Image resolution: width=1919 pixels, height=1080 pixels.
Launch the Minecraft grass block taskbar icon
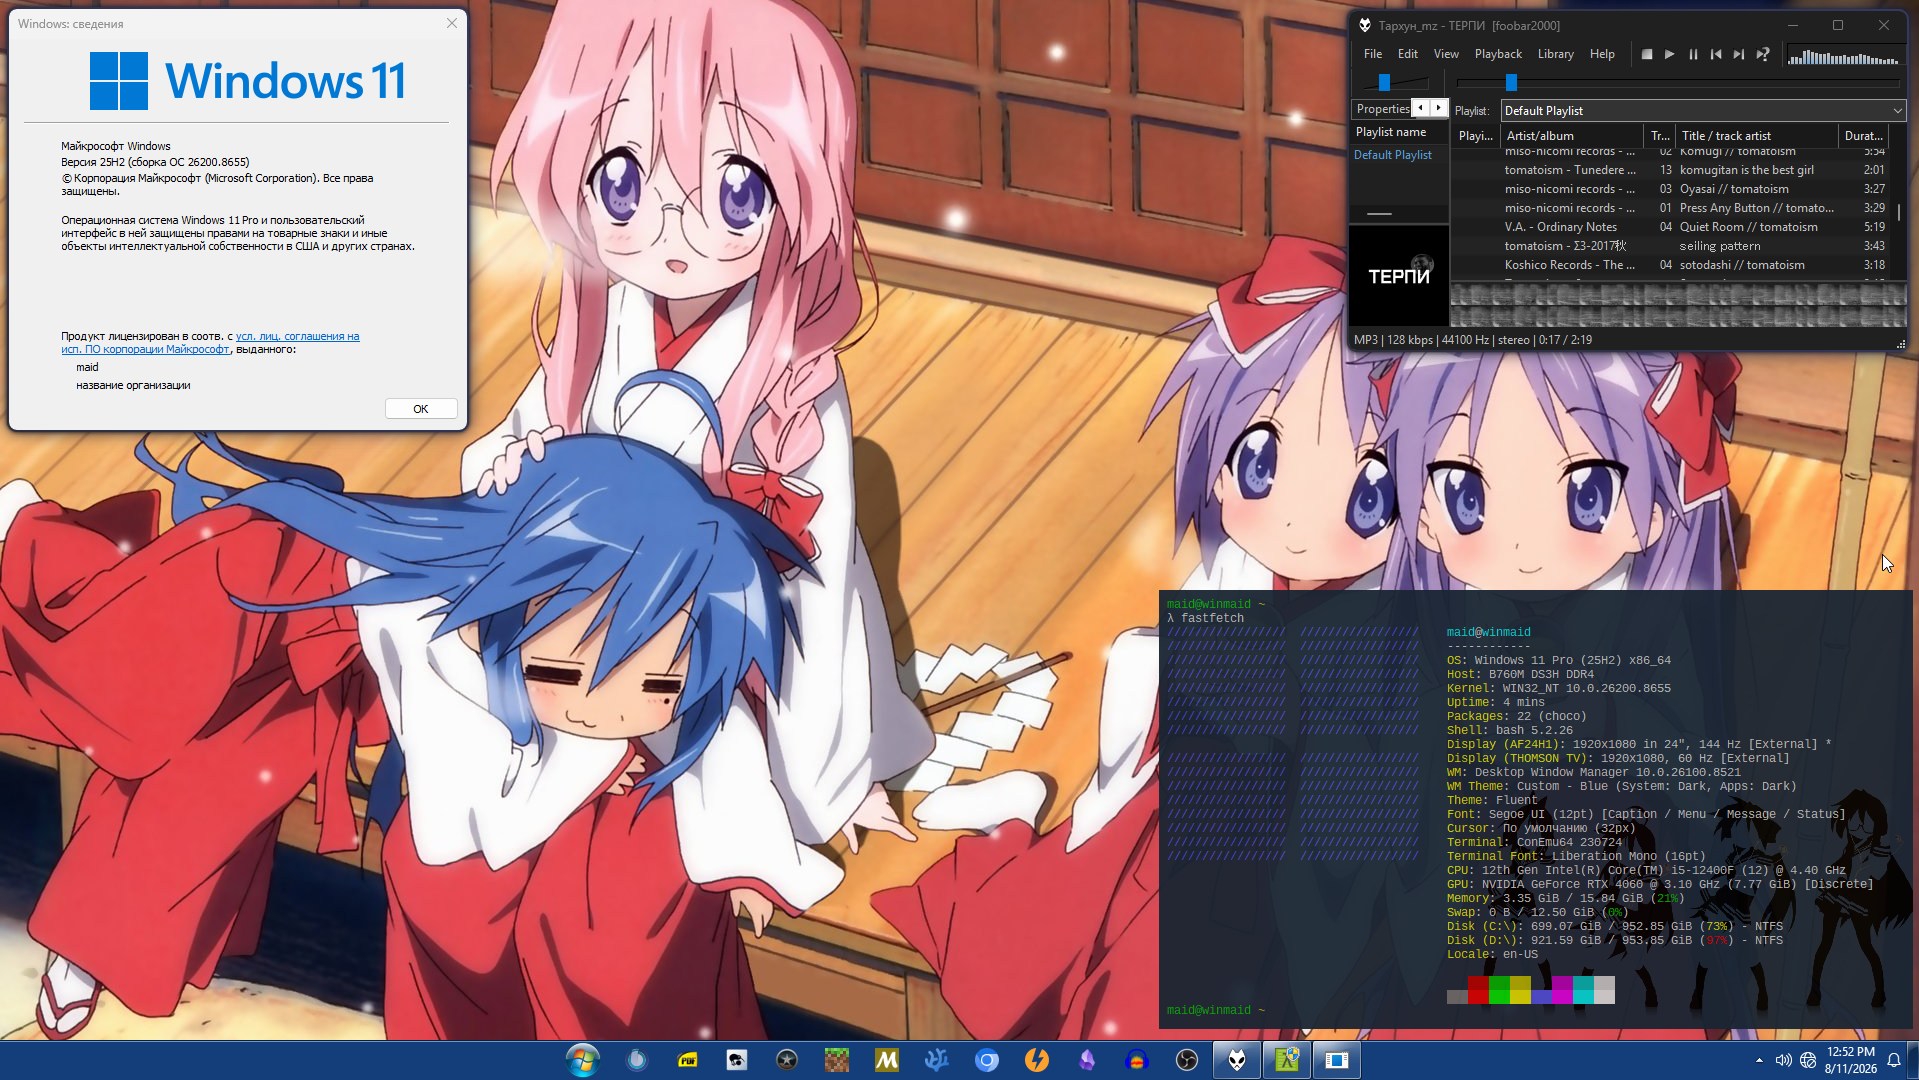[x=837, y=1060]
